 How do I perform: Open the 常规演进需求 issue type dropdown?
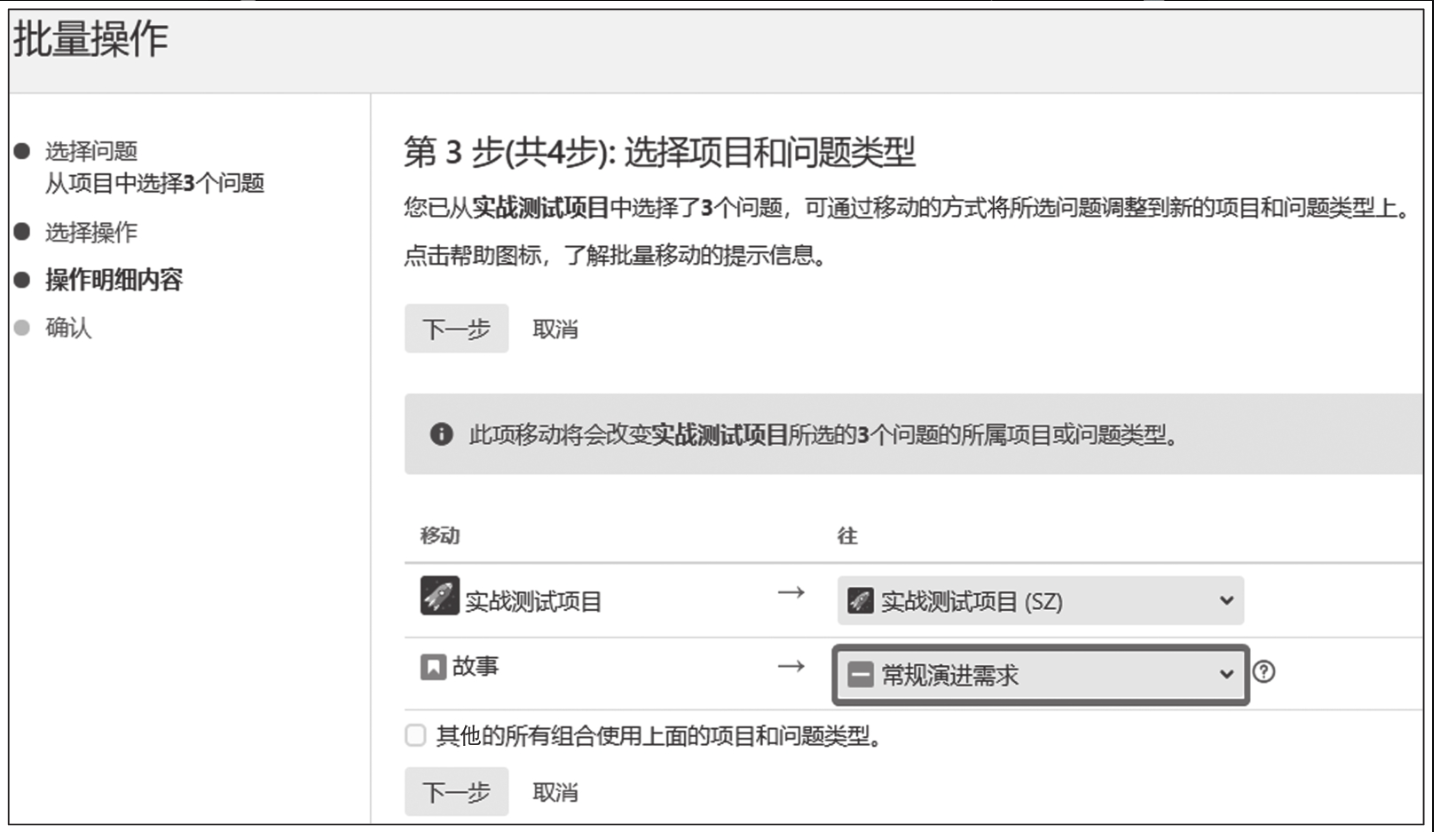[x=1040, y=675]
